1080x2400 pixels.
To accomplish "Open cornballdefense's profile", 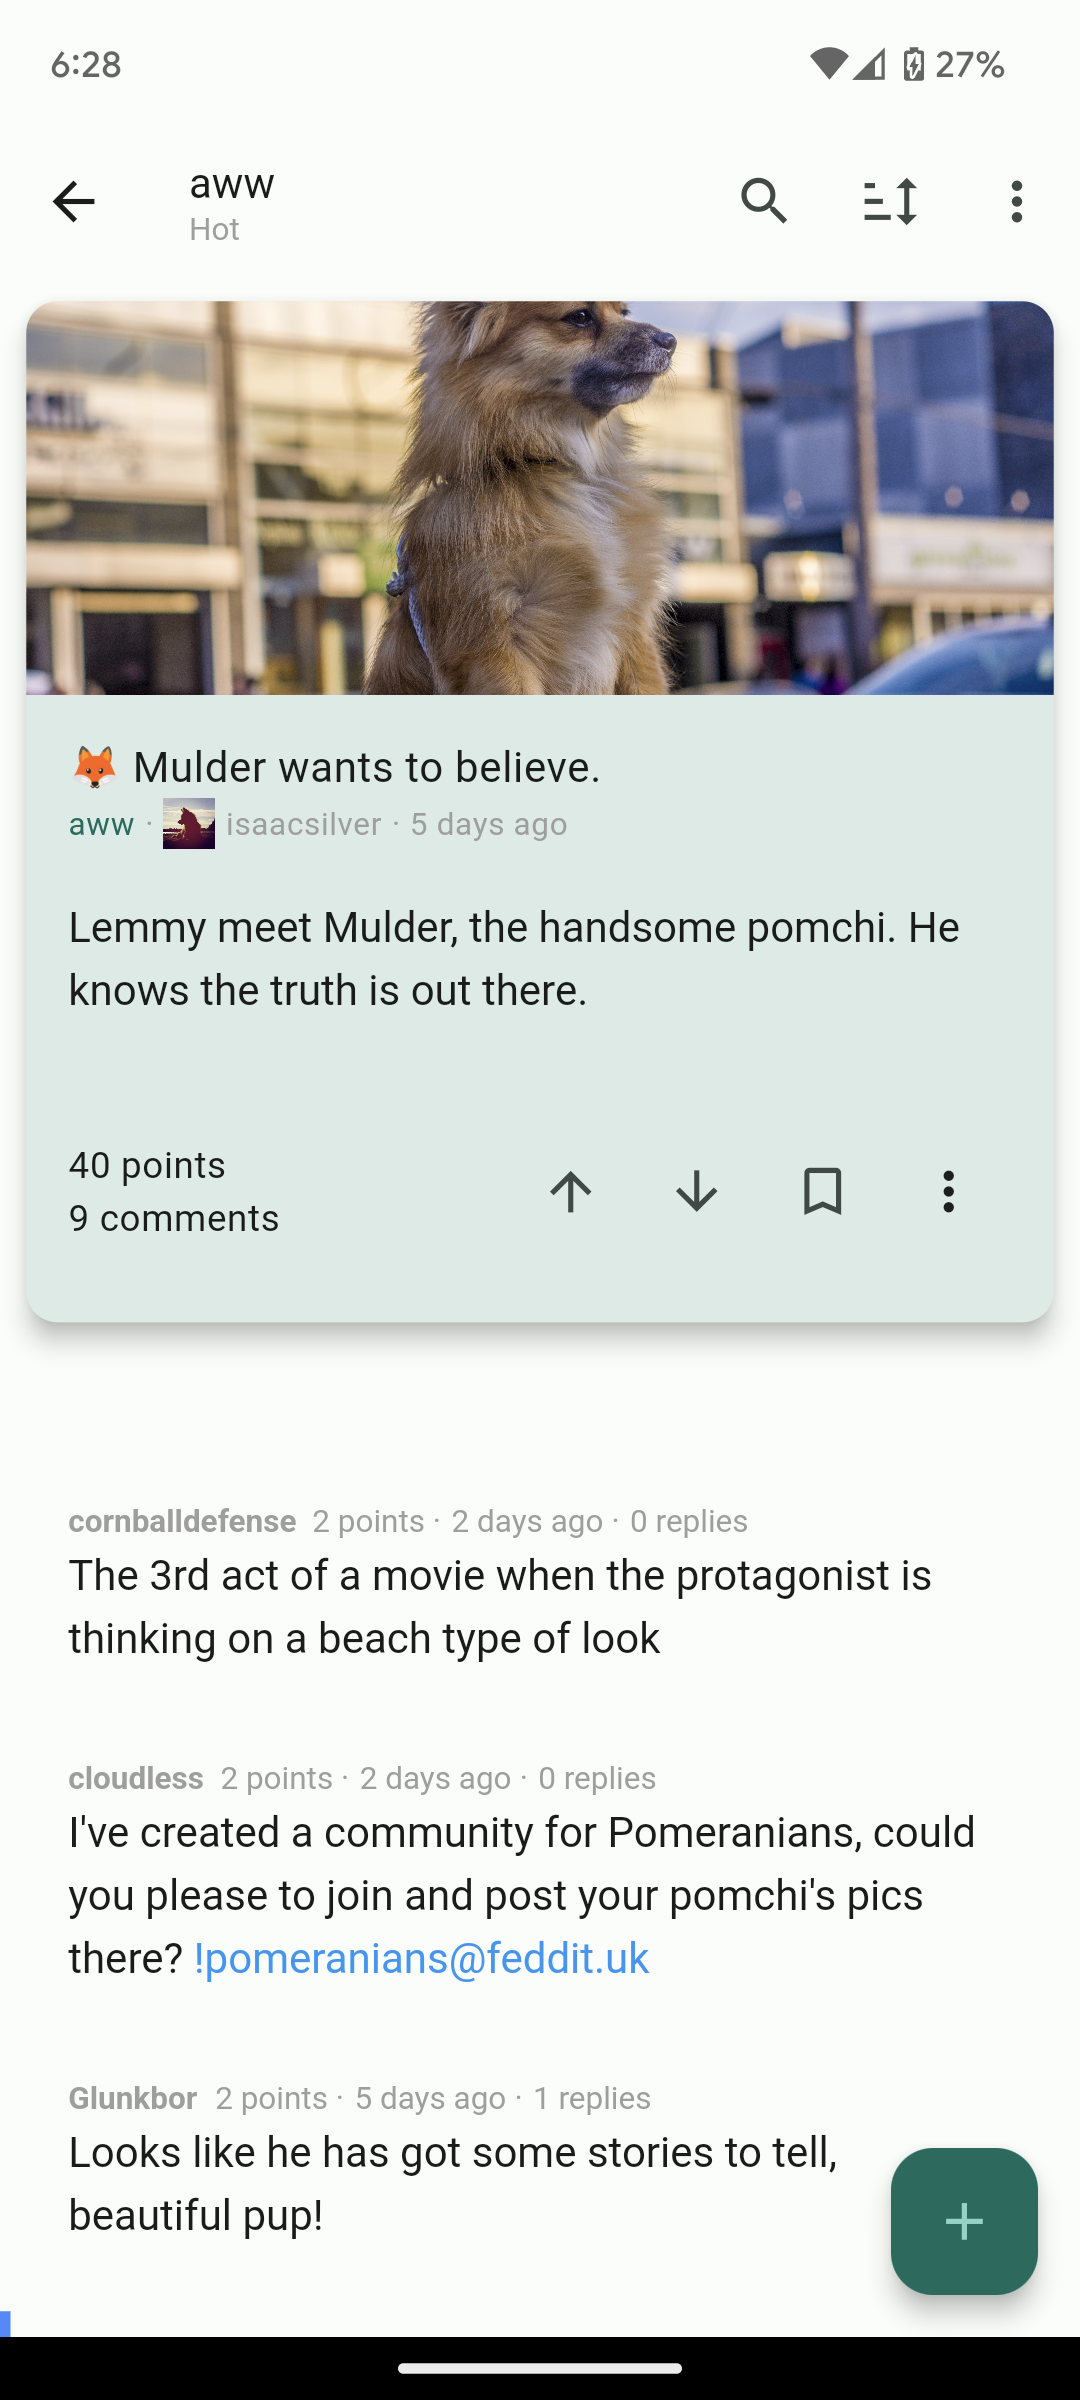I will [182, 1521].
